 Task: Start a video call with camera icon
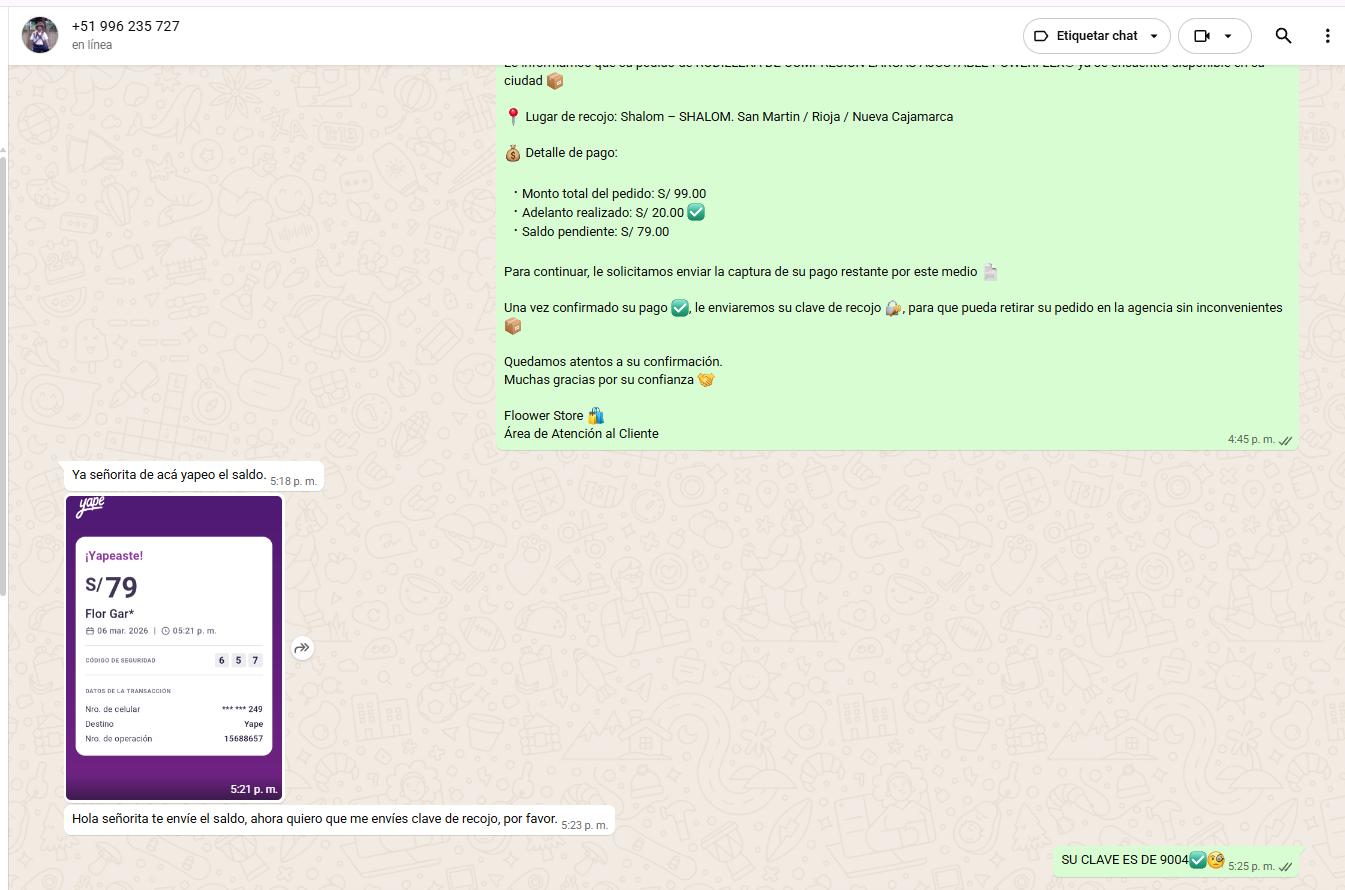[1202, 36]
